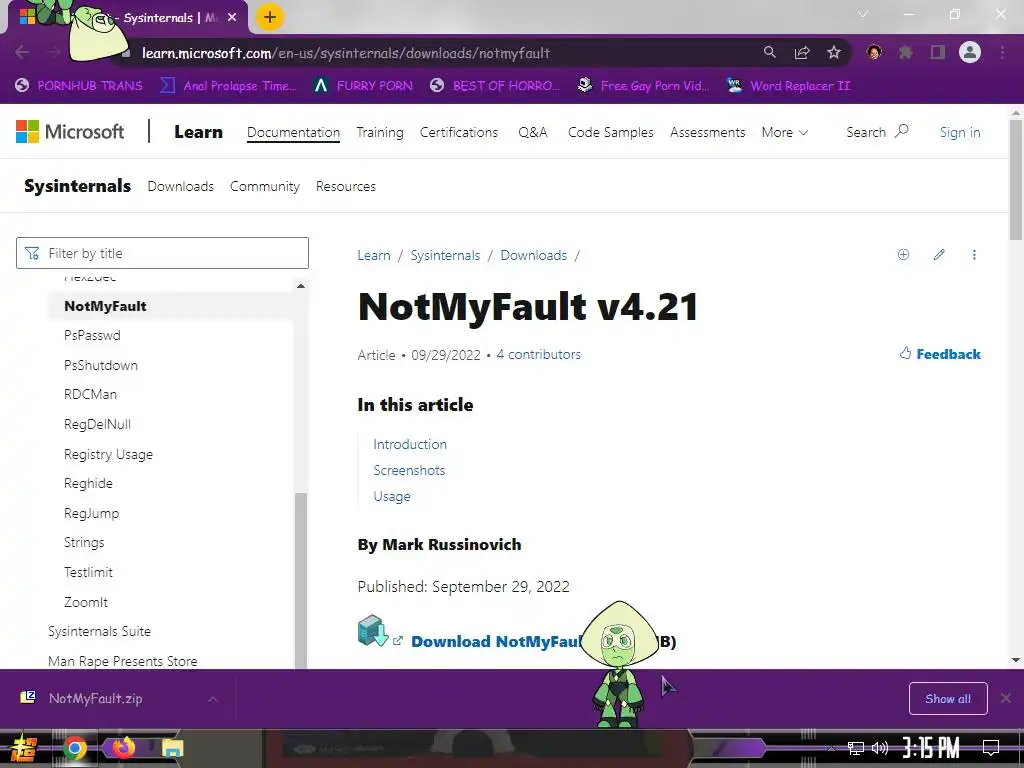Open the NotMyFault.zip download options chevron

pos(213,699)
